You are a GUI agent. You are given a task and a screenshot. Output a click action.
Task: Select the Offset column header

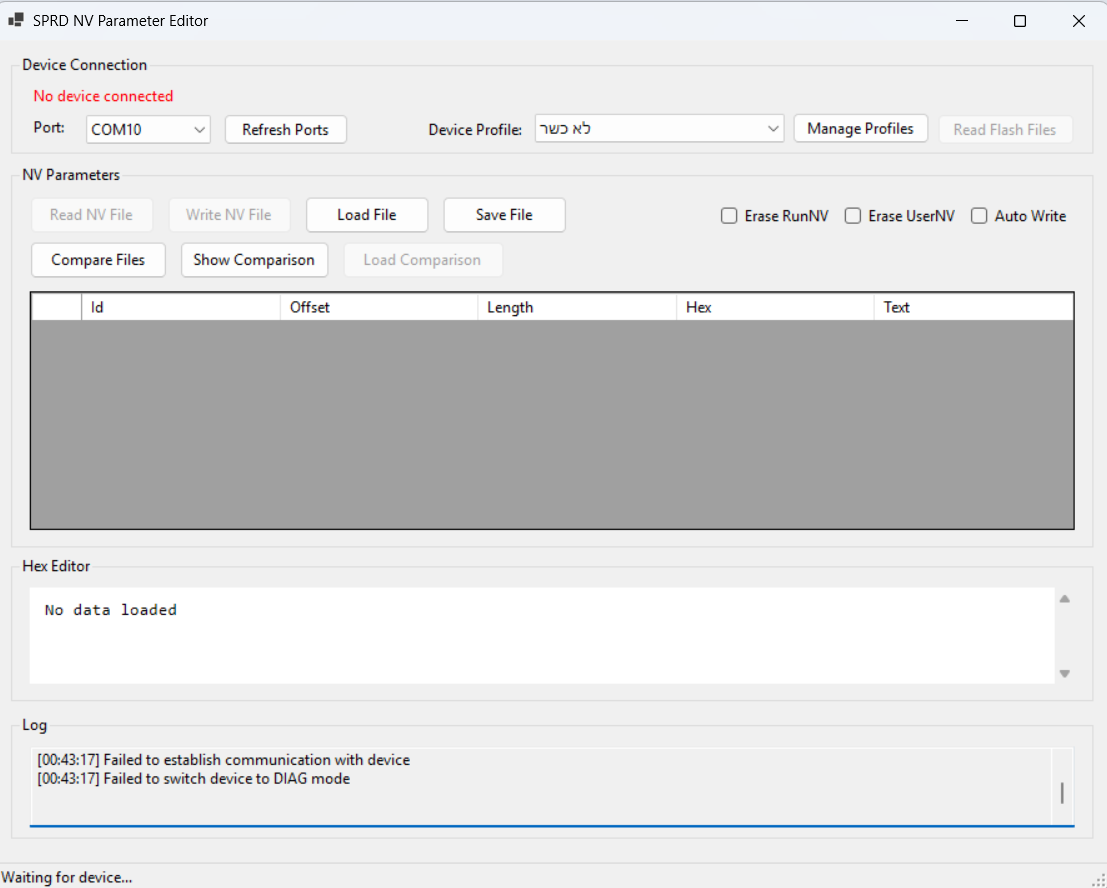click(378, 307)
